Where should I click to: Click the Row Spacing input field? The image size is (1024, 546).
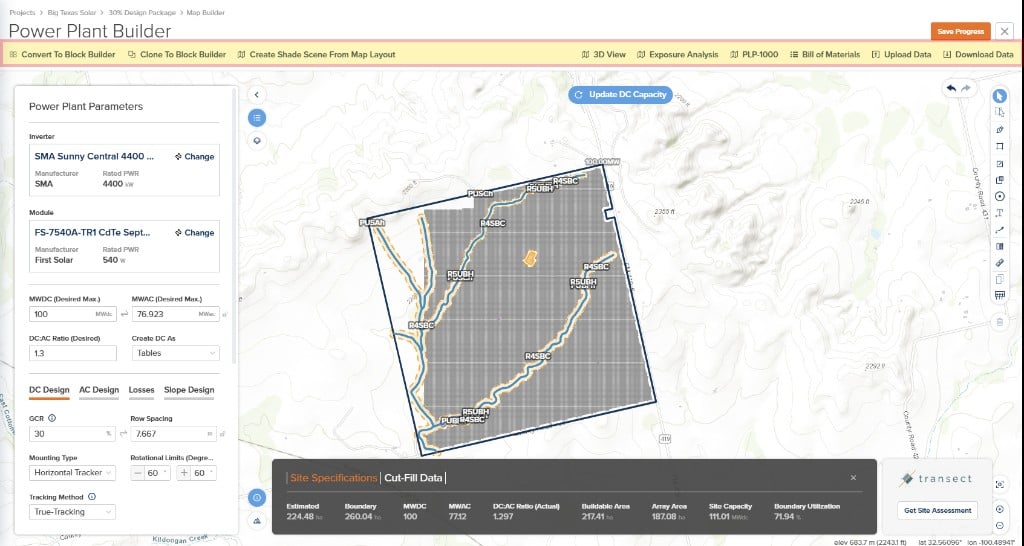(x=174, y=434)
